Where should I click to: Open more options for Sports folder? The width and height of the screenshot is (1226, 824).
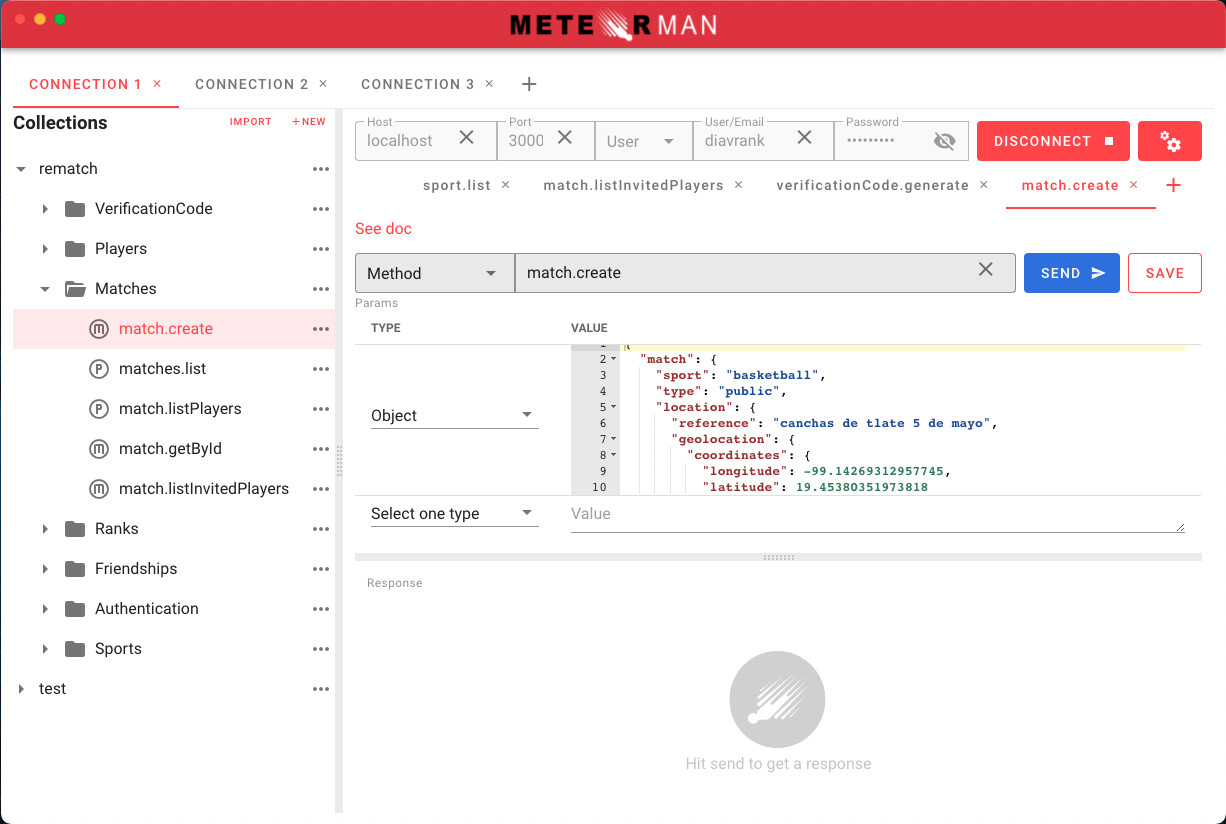tap(320, 649)
